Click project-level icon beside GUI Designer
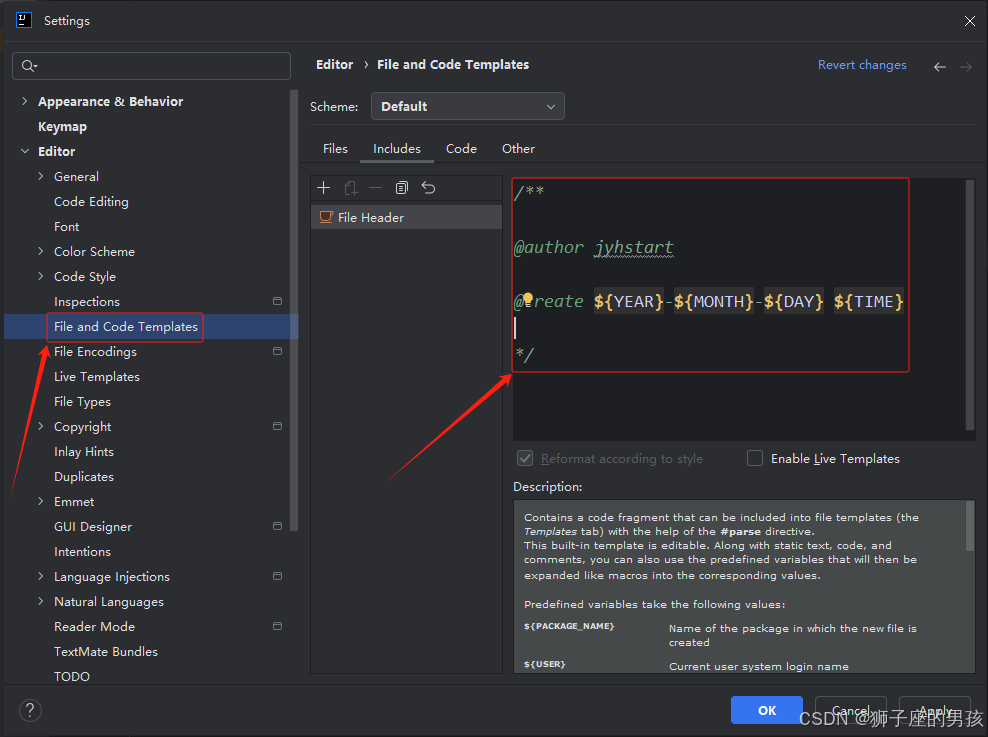The width and height of the screenshot is (988, 737). click(x=277, y=526)
